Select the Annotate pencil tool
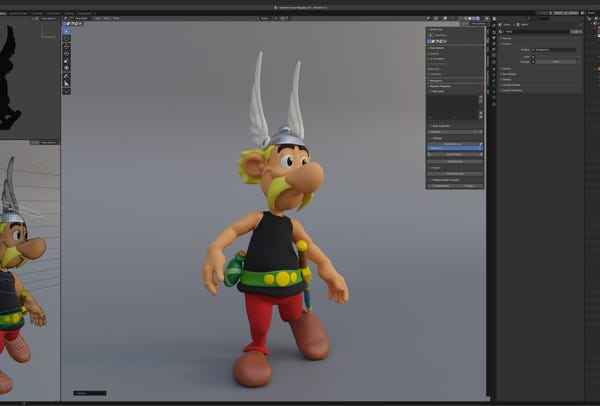Viewport: 600px width, 406px height. point(67,76)
